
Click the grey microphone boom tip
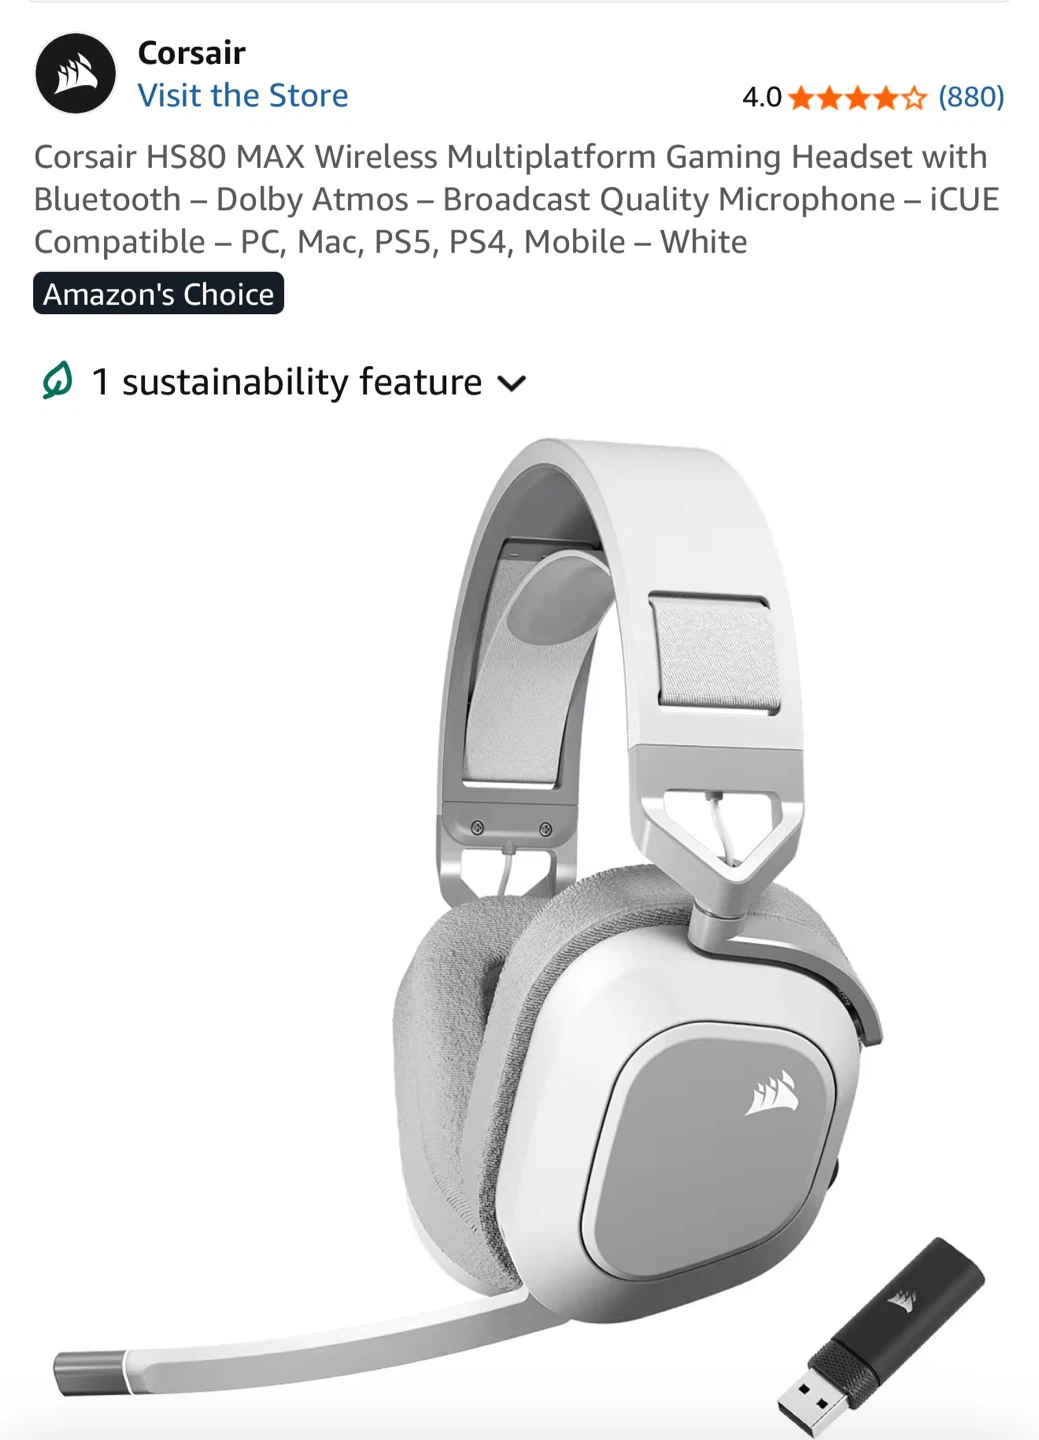coord(89,1372)
